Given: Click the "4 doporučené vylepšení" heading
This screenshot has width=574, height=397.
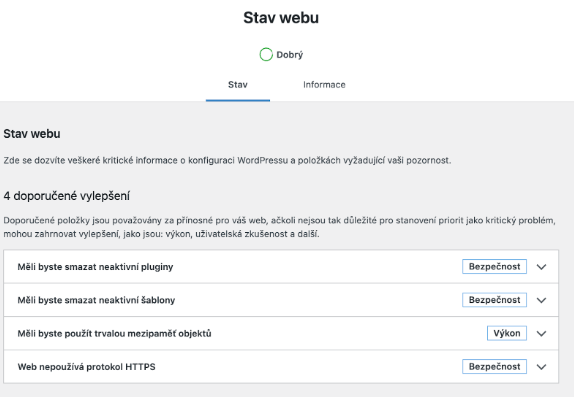Looking at the screenshot, I should (67, 196).
